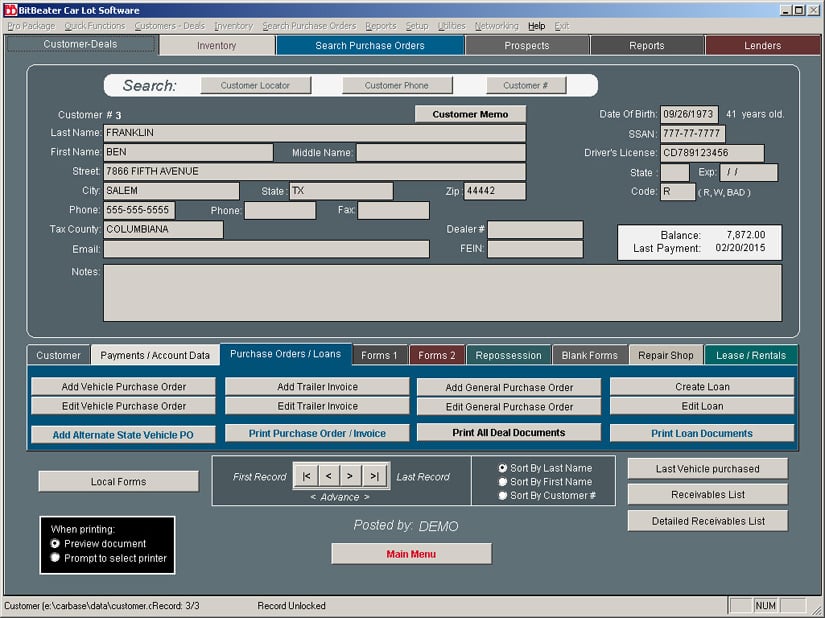
Task: Open the Inventory menu
Action: tap(234, 26)
